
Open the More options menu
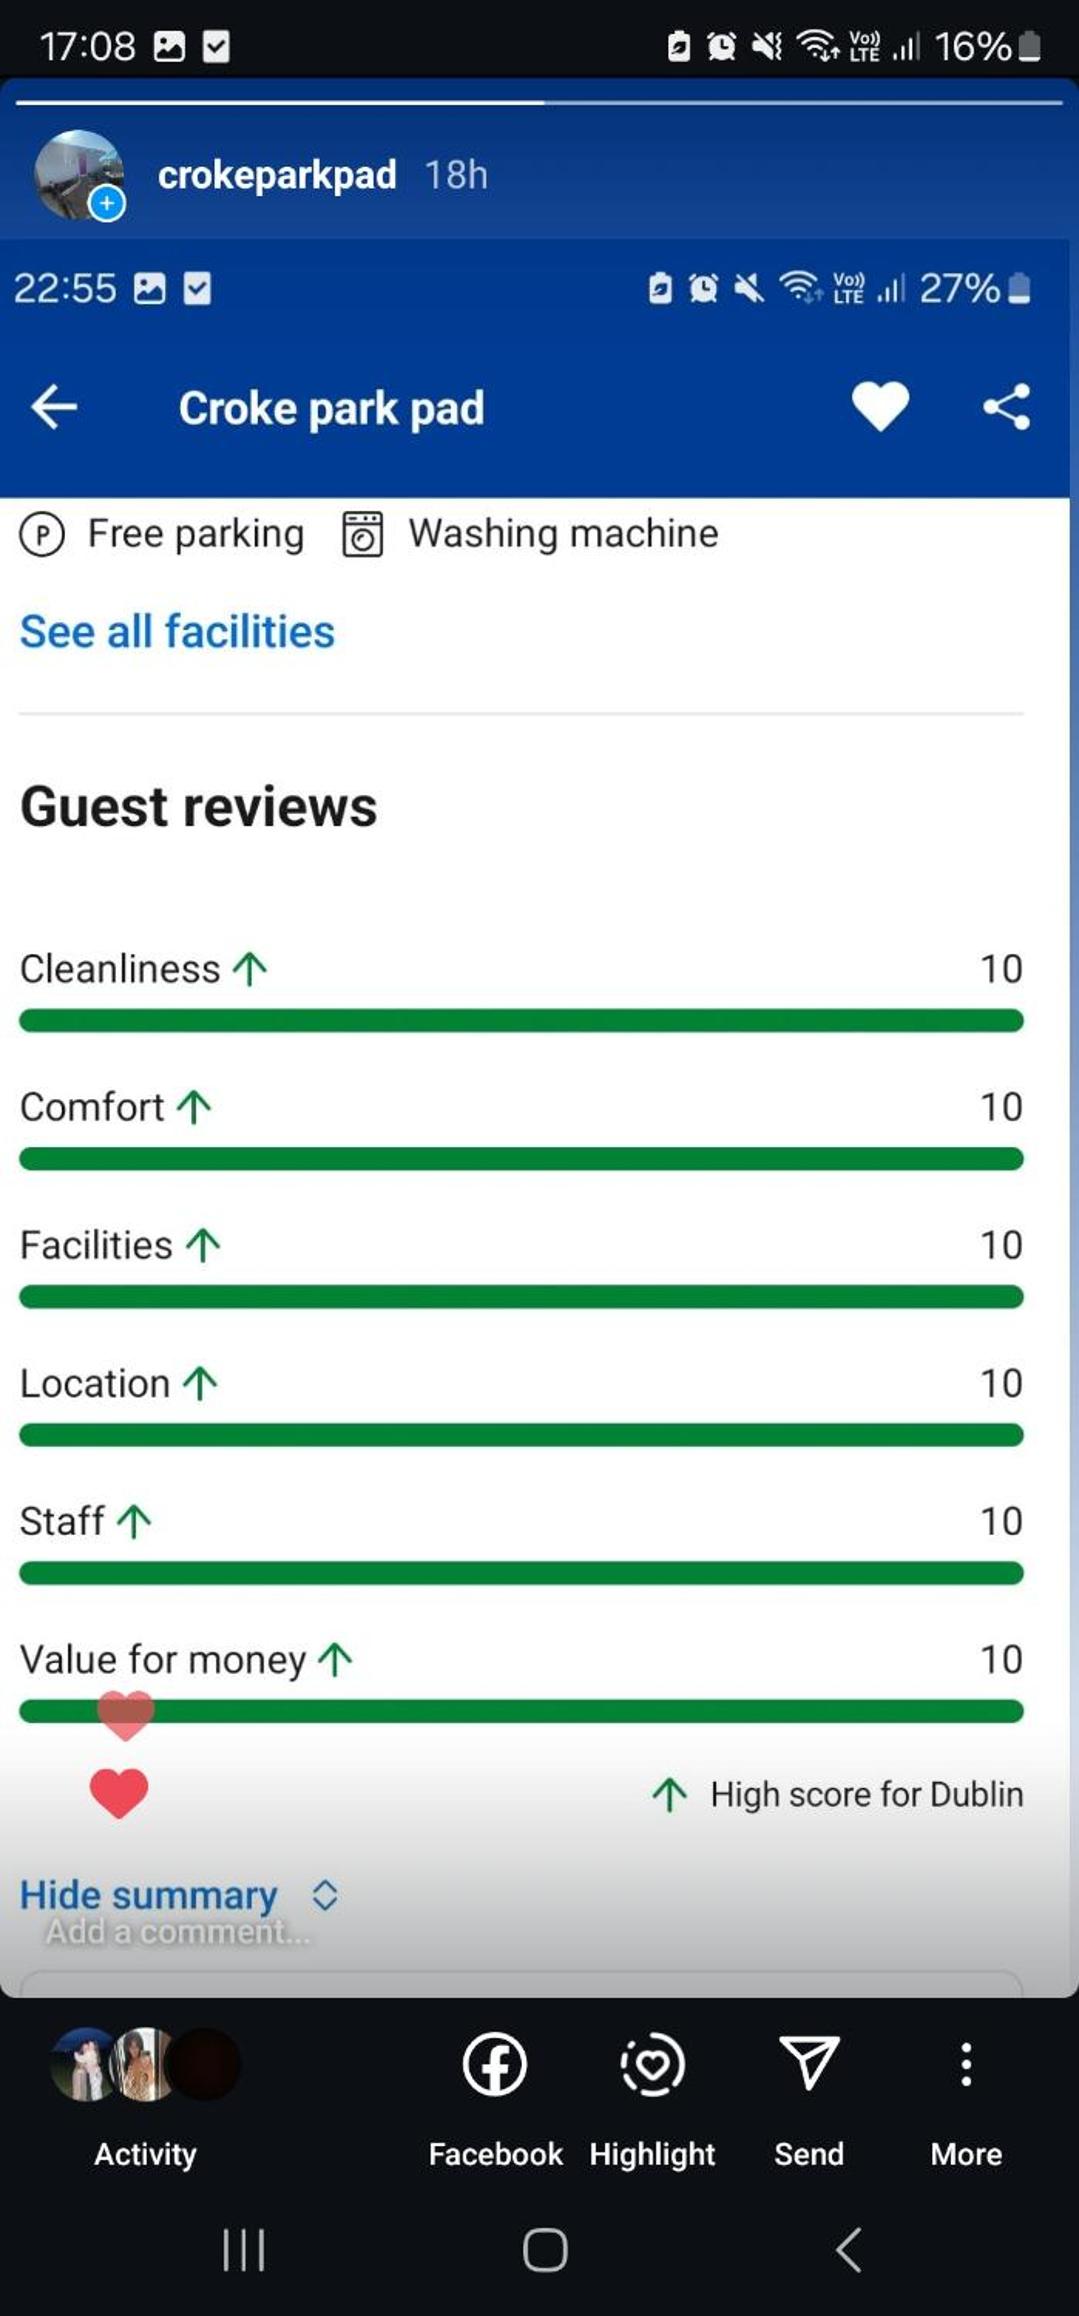coord(966,2098)
